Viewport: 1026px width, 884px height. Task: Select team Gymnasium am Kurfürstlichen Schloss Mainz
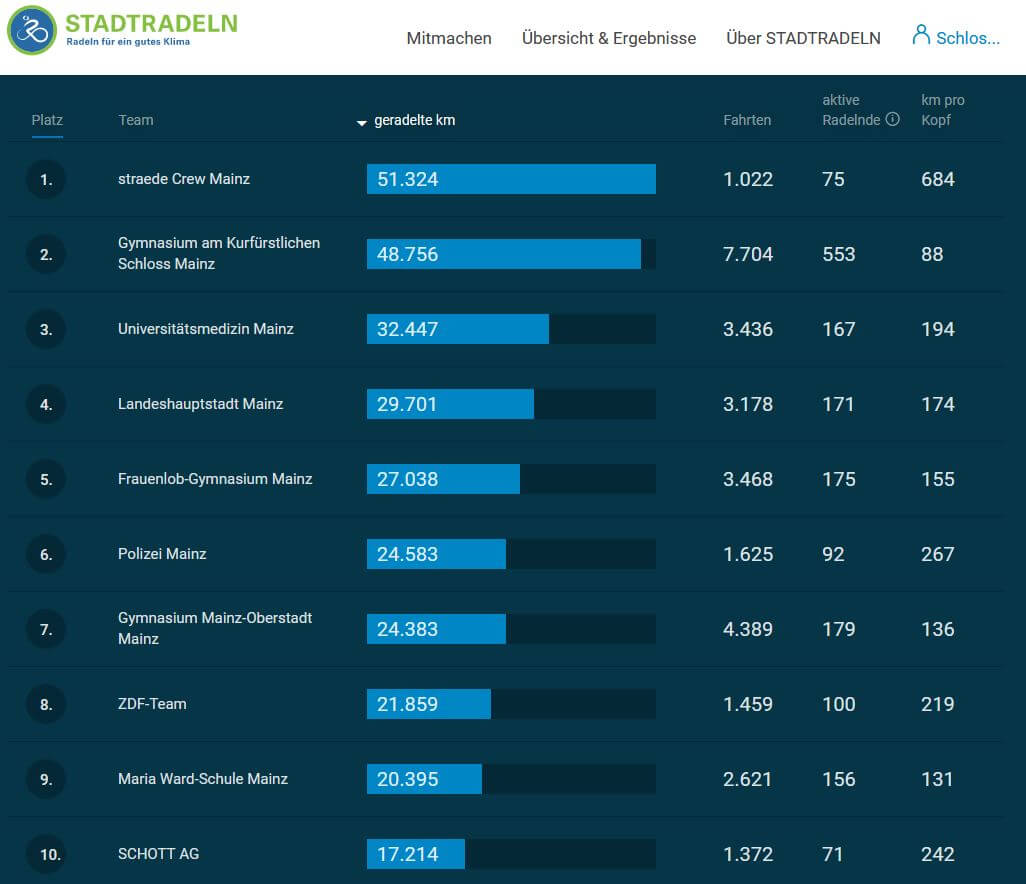point(219,253)
